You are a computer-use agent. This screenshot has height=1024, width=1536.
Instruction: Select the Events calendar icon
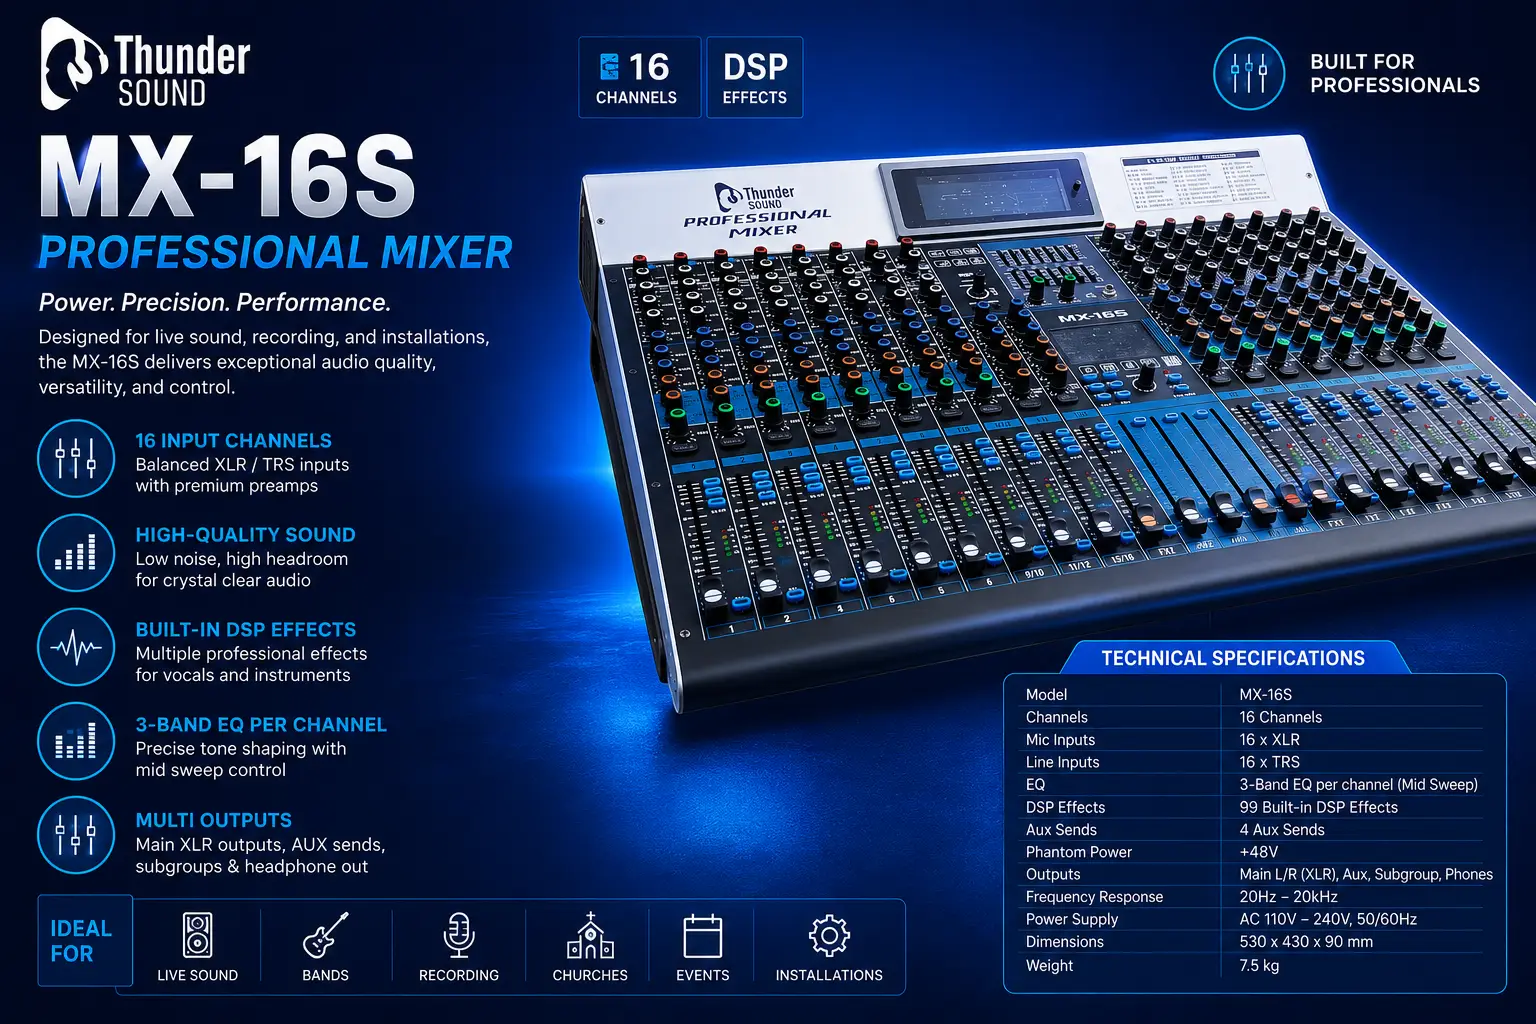click(703, 936)
